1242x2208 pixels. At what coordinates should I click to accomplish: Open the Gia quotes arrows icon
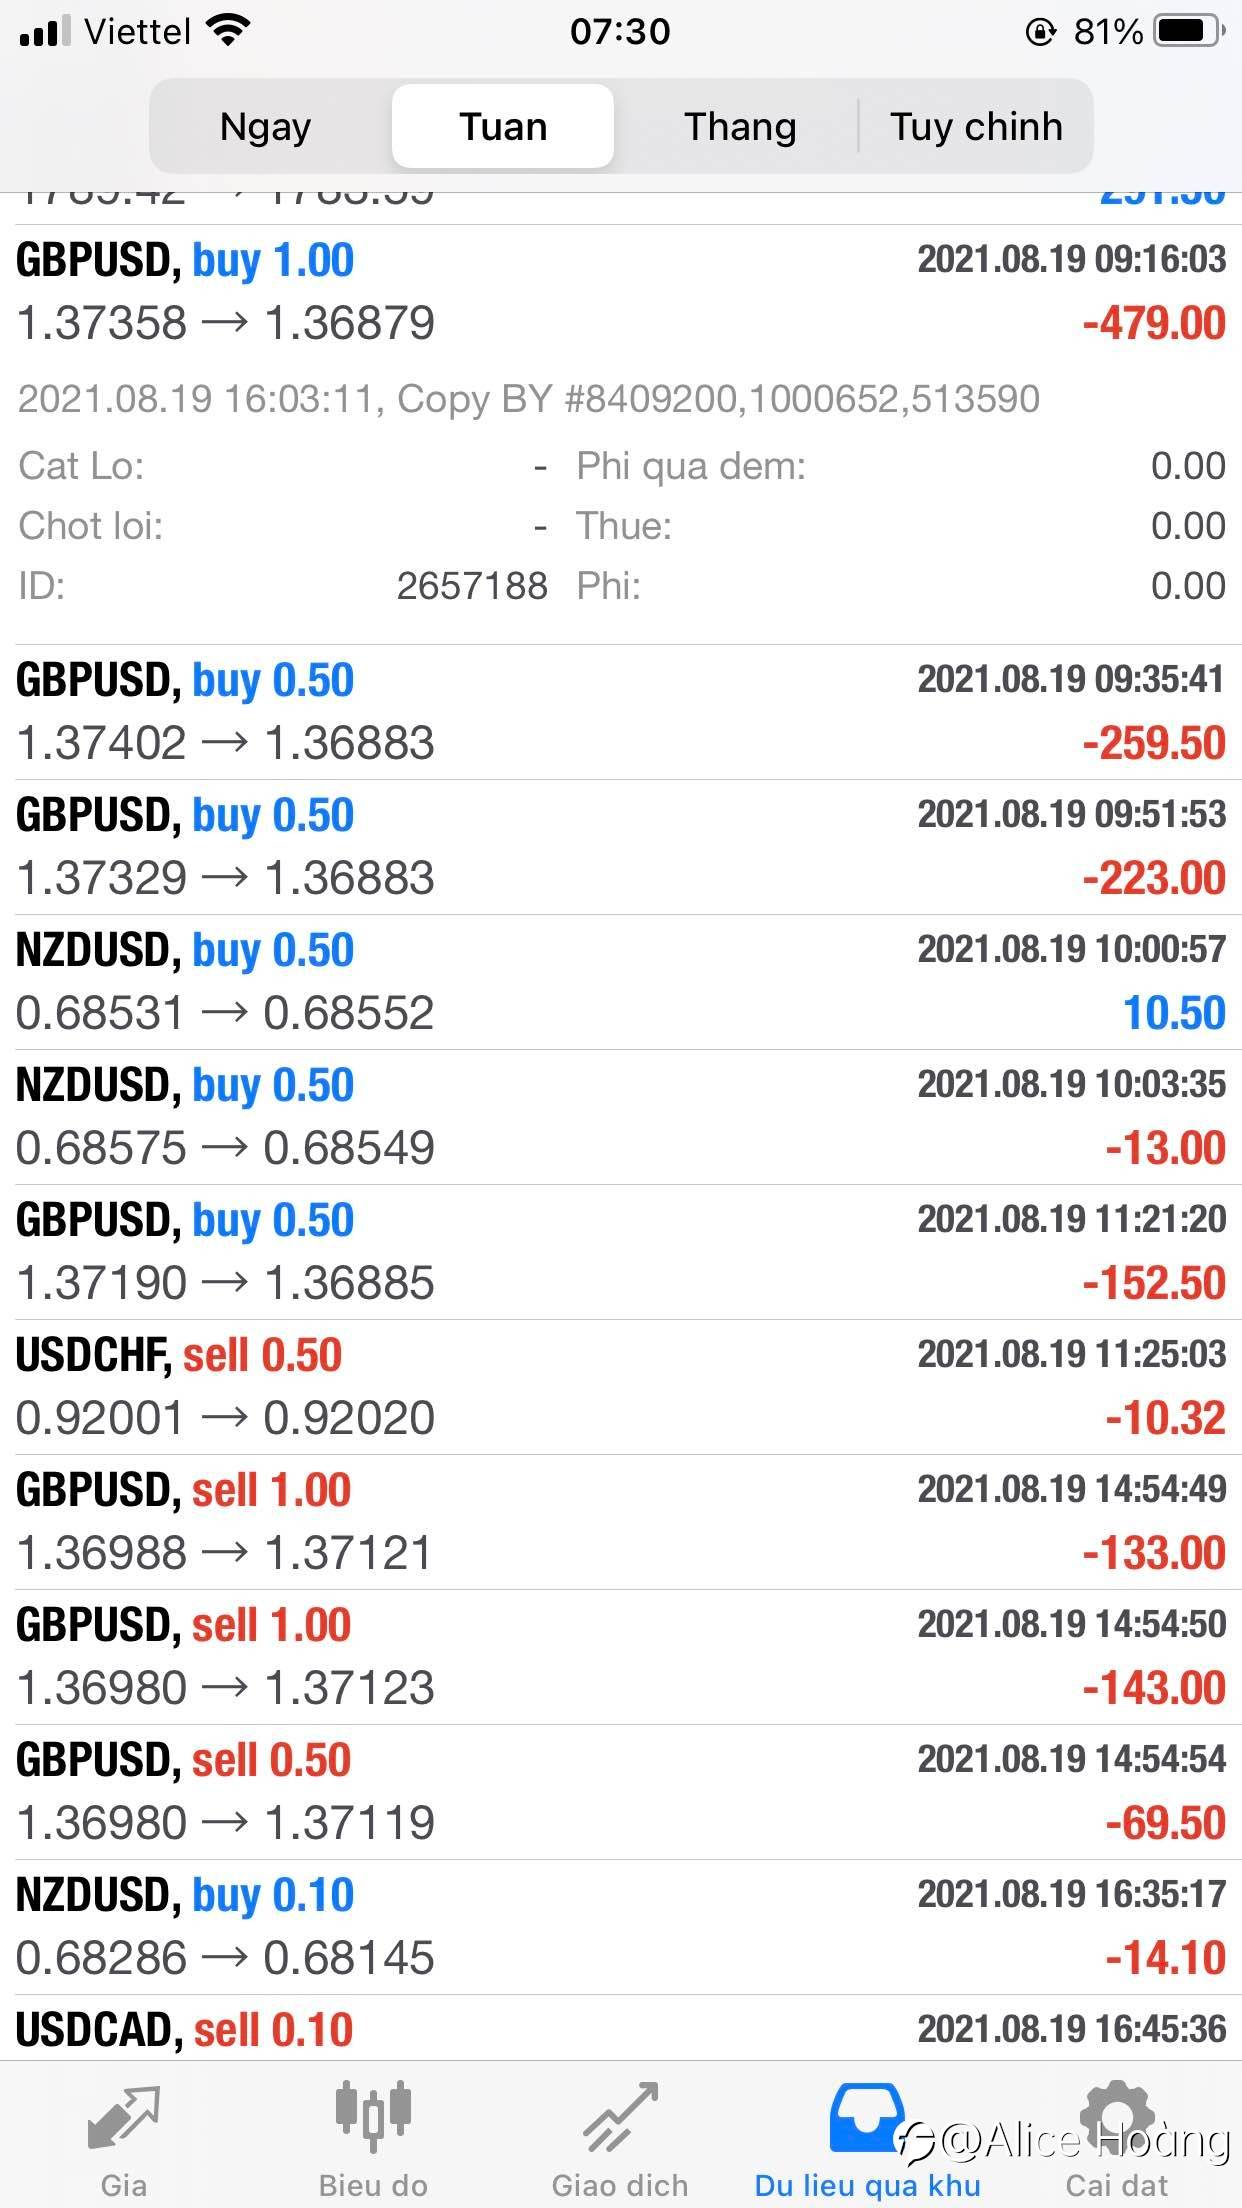123,2116
